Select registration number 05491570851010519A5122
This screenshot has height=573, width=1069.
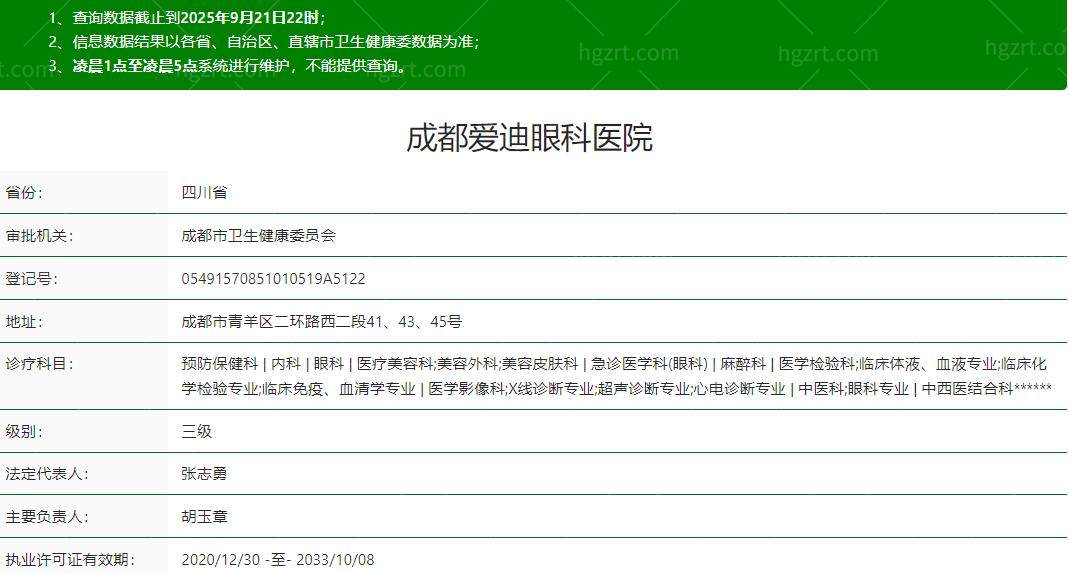273,279
